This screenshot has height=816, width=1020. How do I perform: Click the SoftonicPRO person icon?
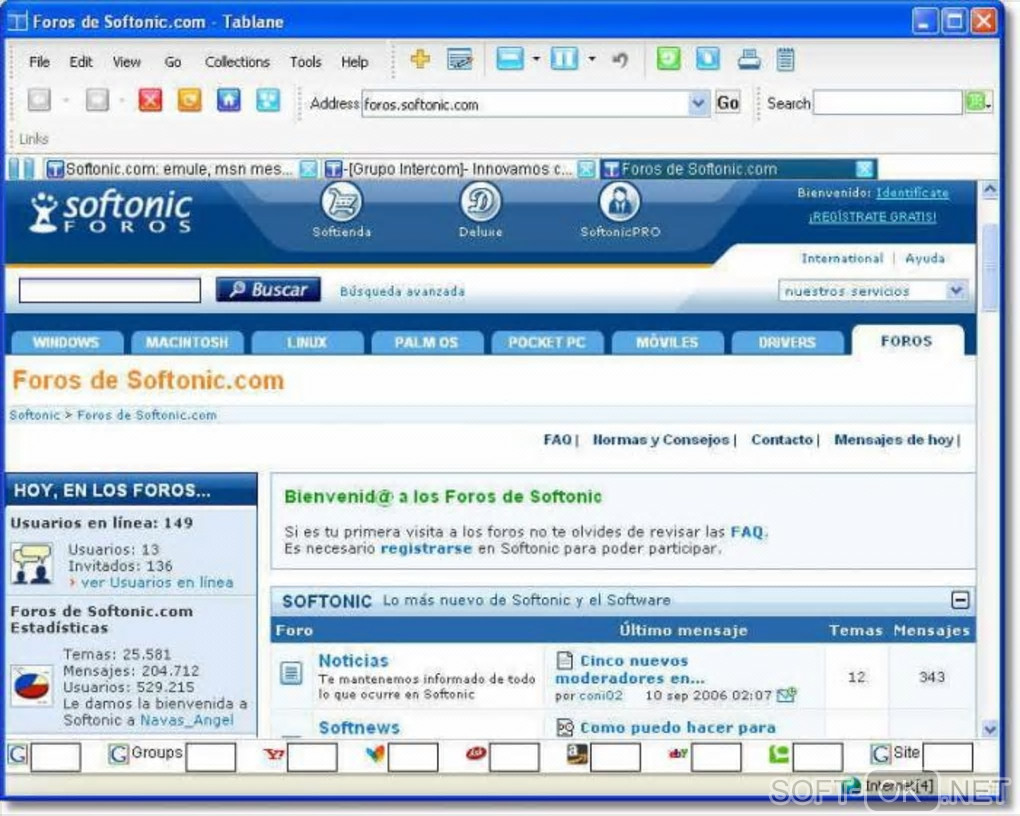pyautogui.click(x=619, y=202)
